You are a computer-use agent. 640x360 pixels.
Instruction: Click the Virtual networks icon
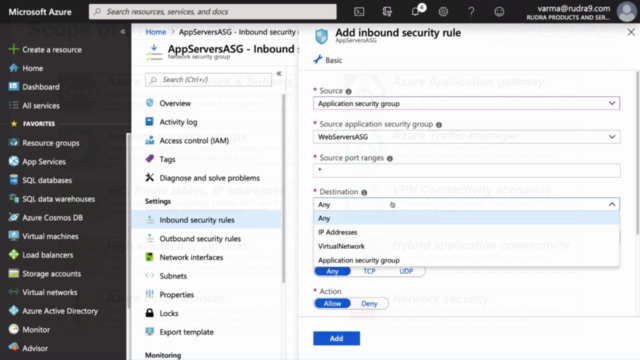[13, 292]
